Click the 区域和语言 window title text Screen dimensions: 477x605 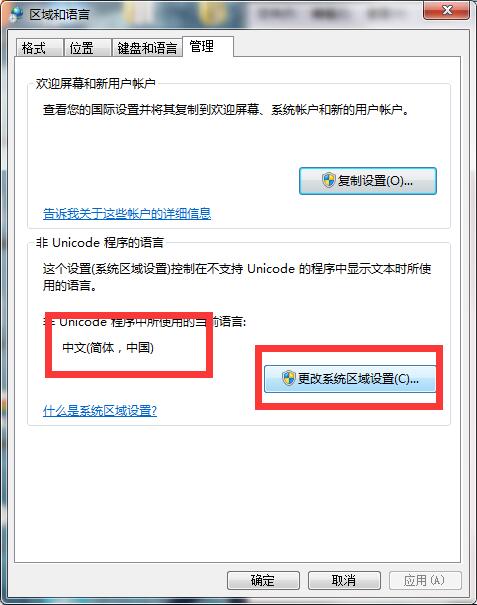(x=59, y=15)
